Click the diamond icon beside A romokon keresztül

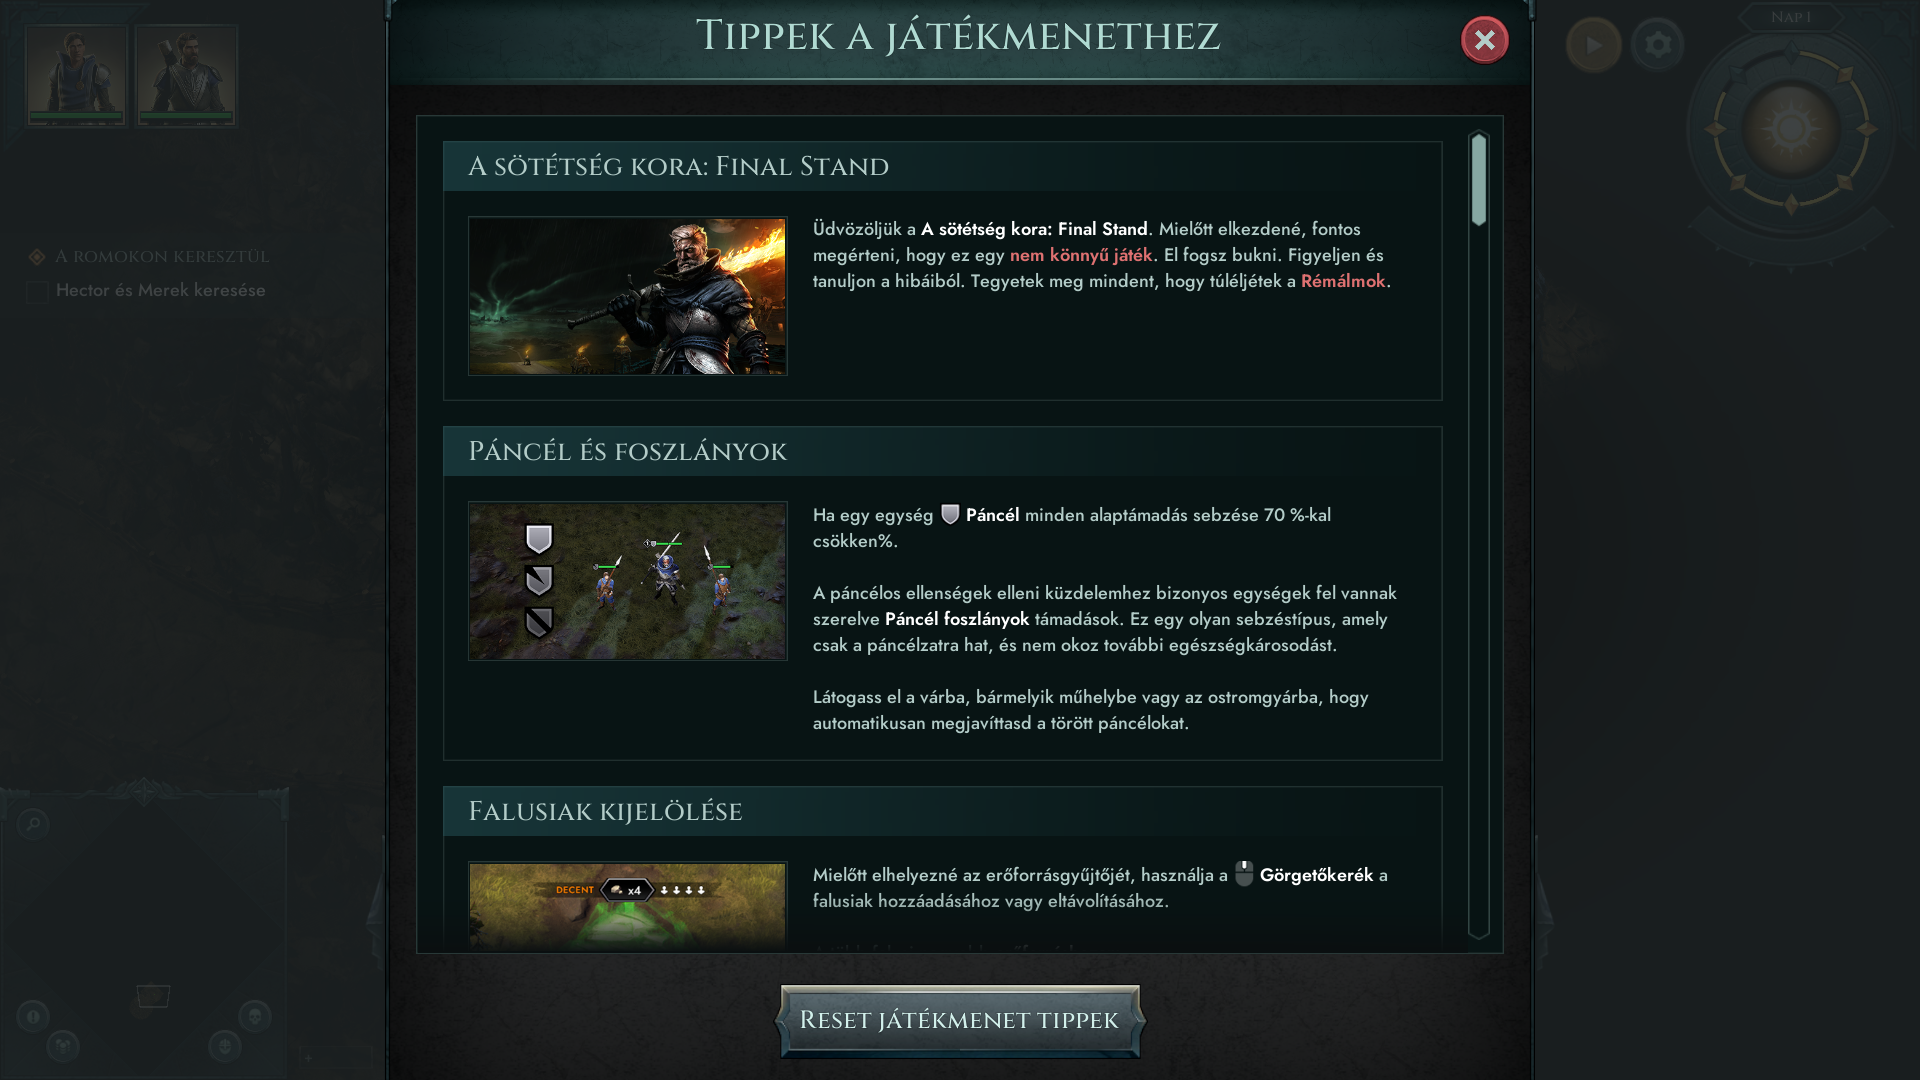(37, 258)
